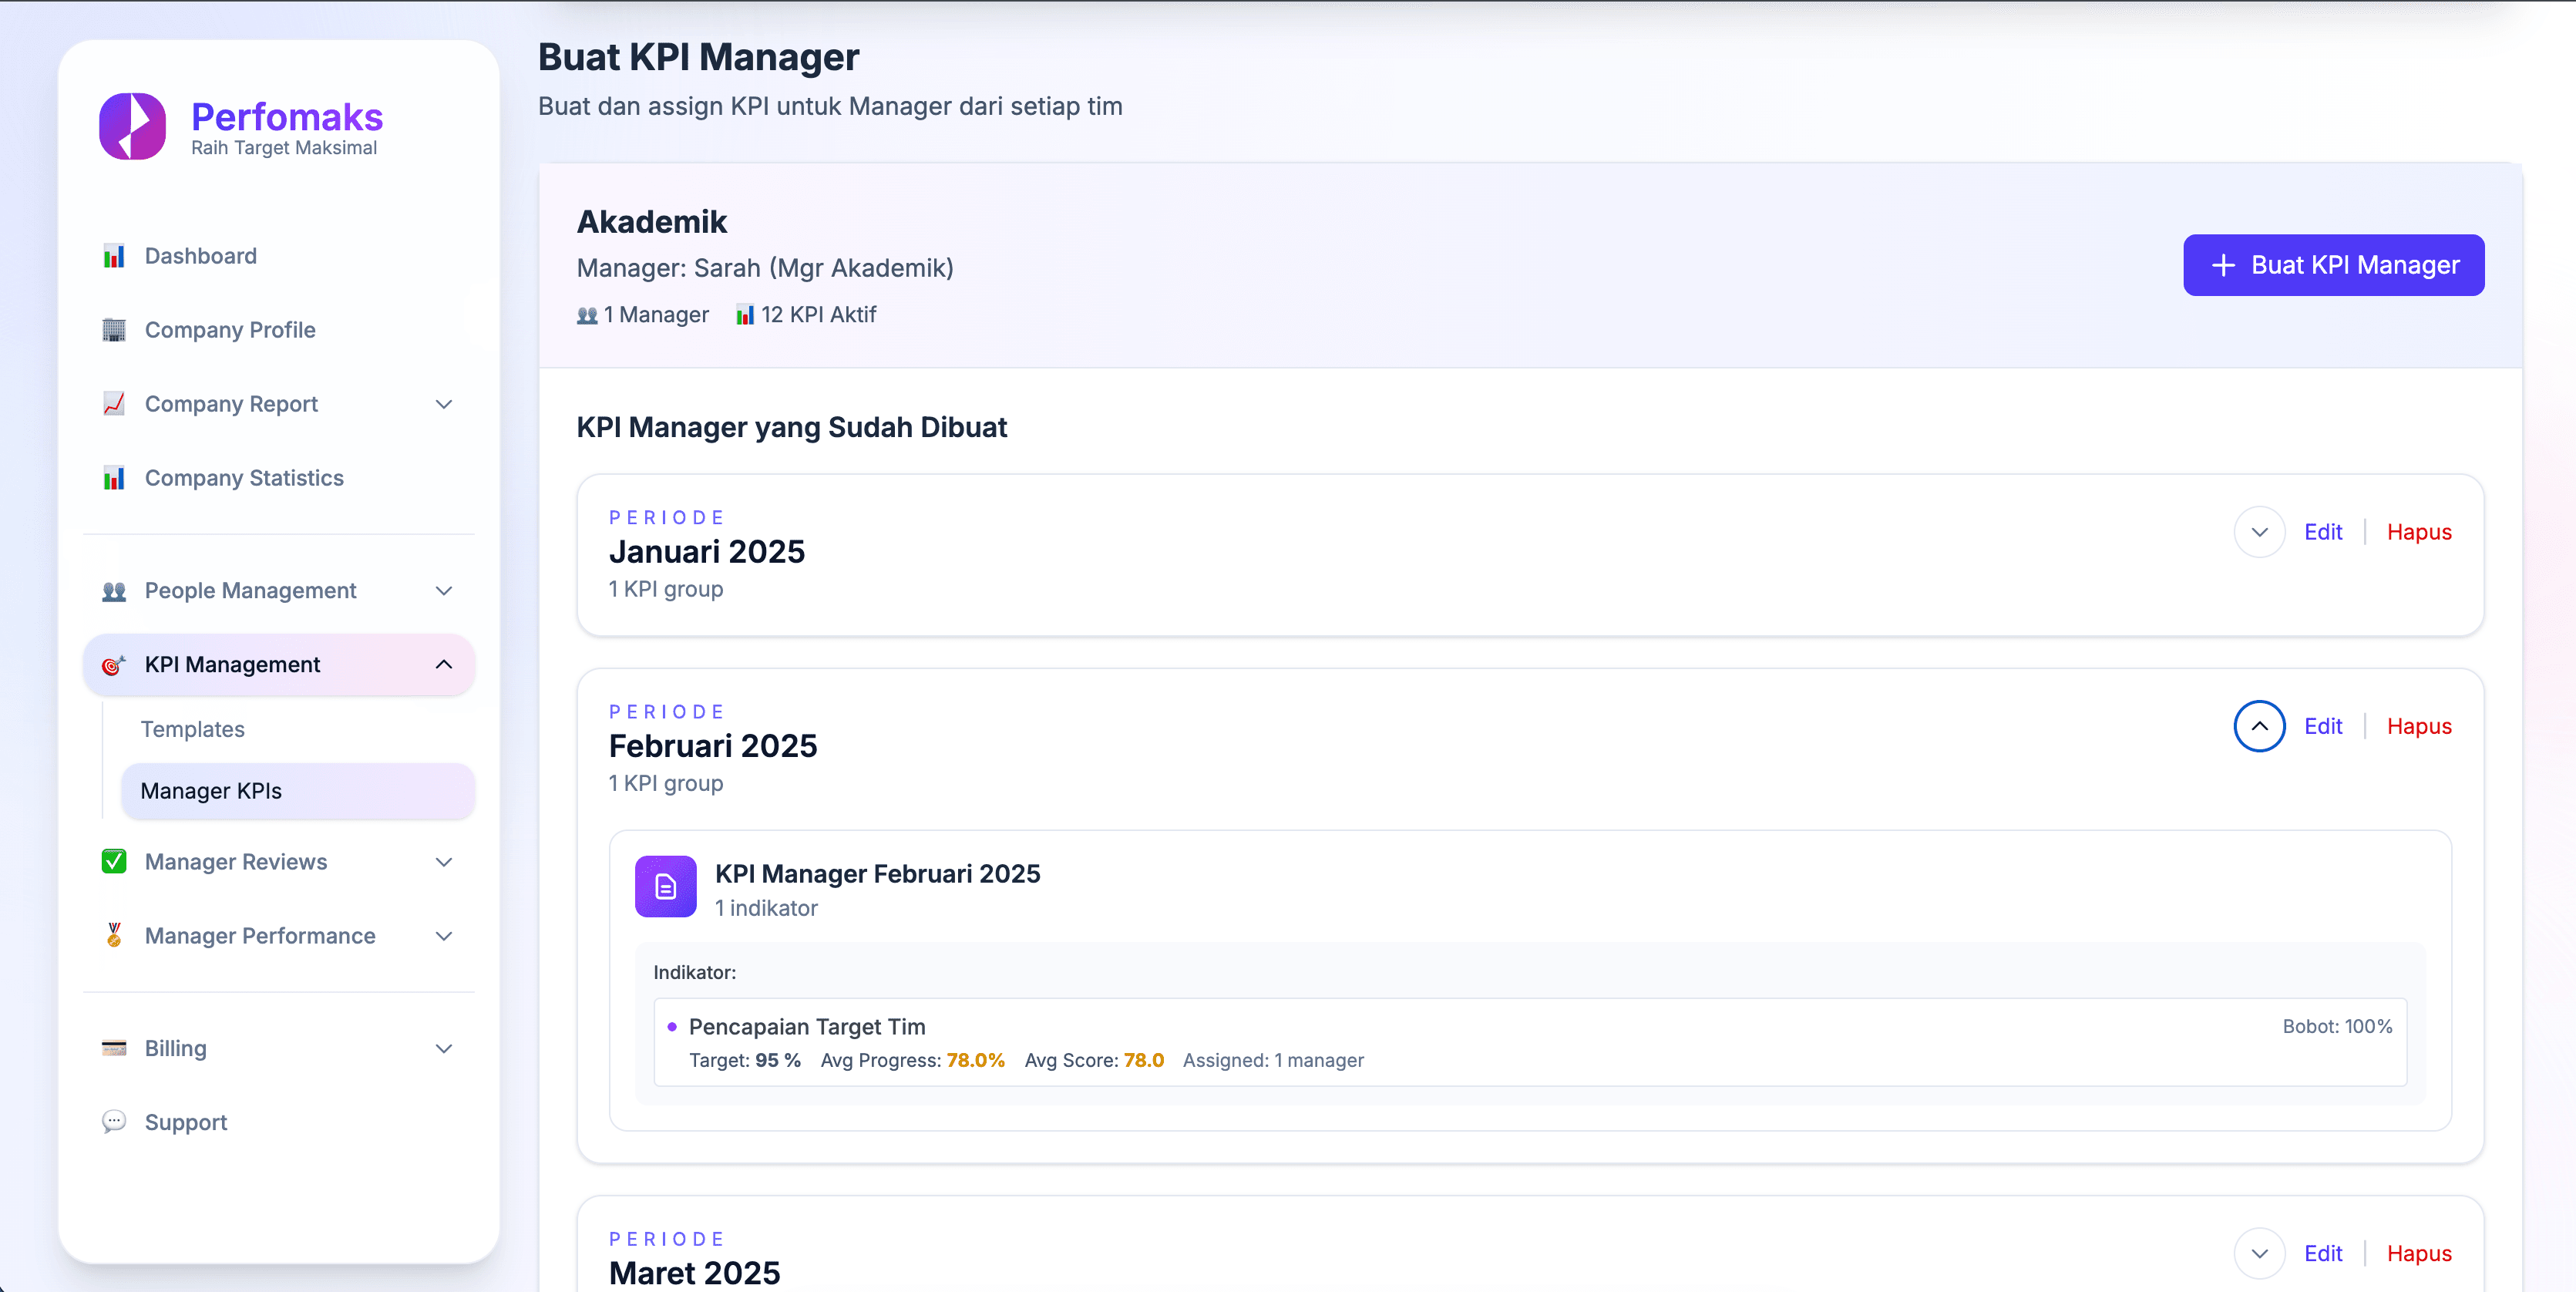Screen dimensions: 2576x1292
Task: Expand the Januari 2025 period card
Action: (x=2258, y=532)
